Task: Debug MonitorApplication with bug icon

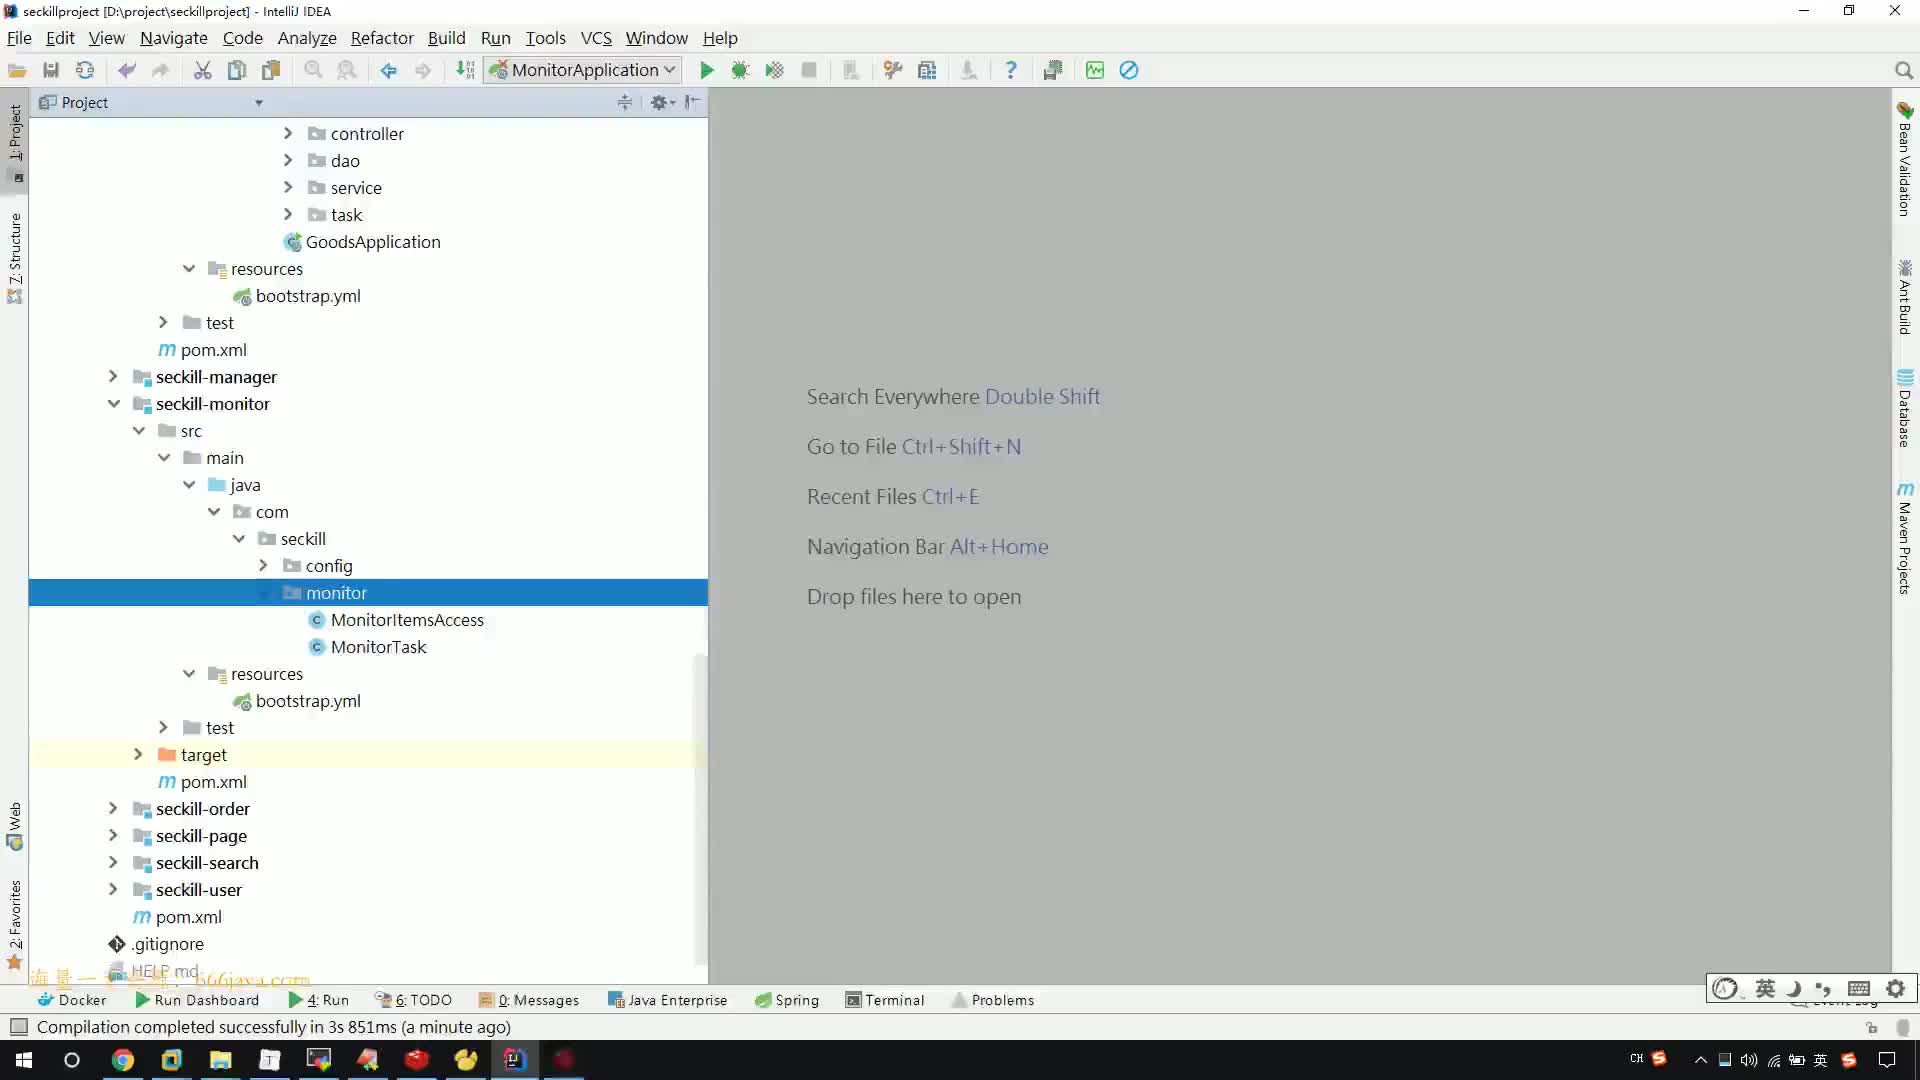Action: point(740,70)
